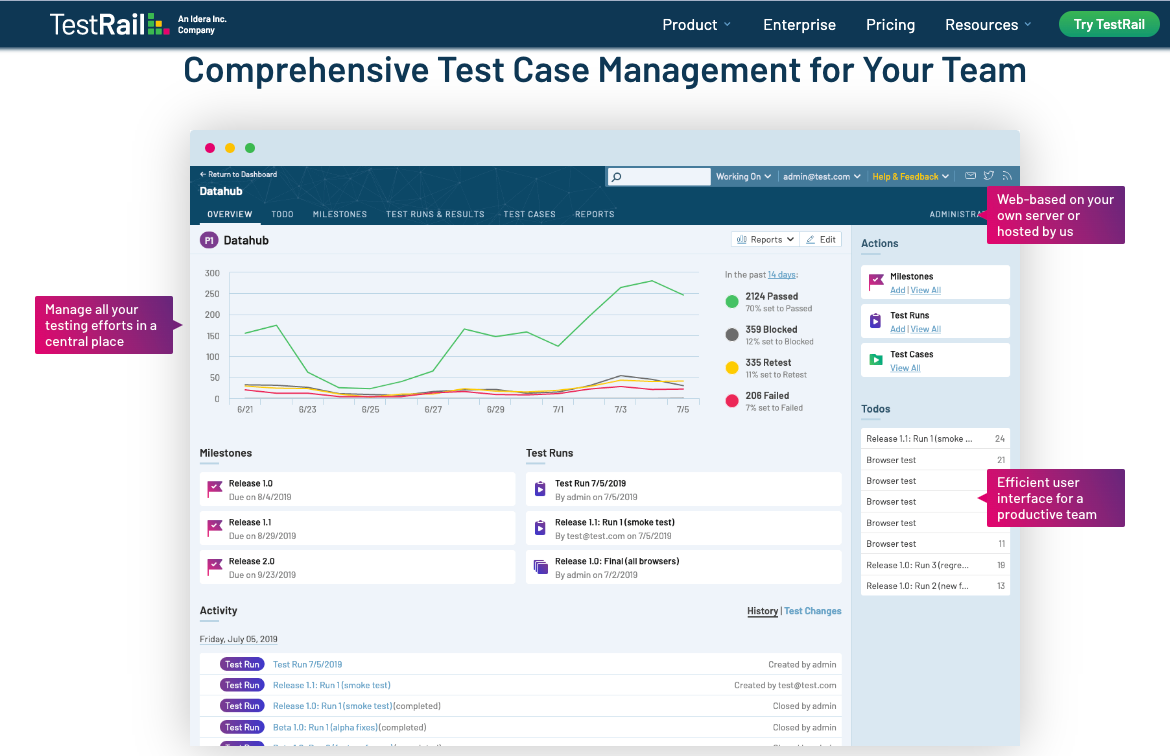Click the Test Run 7/5/2019 clipboard icon
This screenshot has width=1170, height=756.
click(x=541, y=489)
